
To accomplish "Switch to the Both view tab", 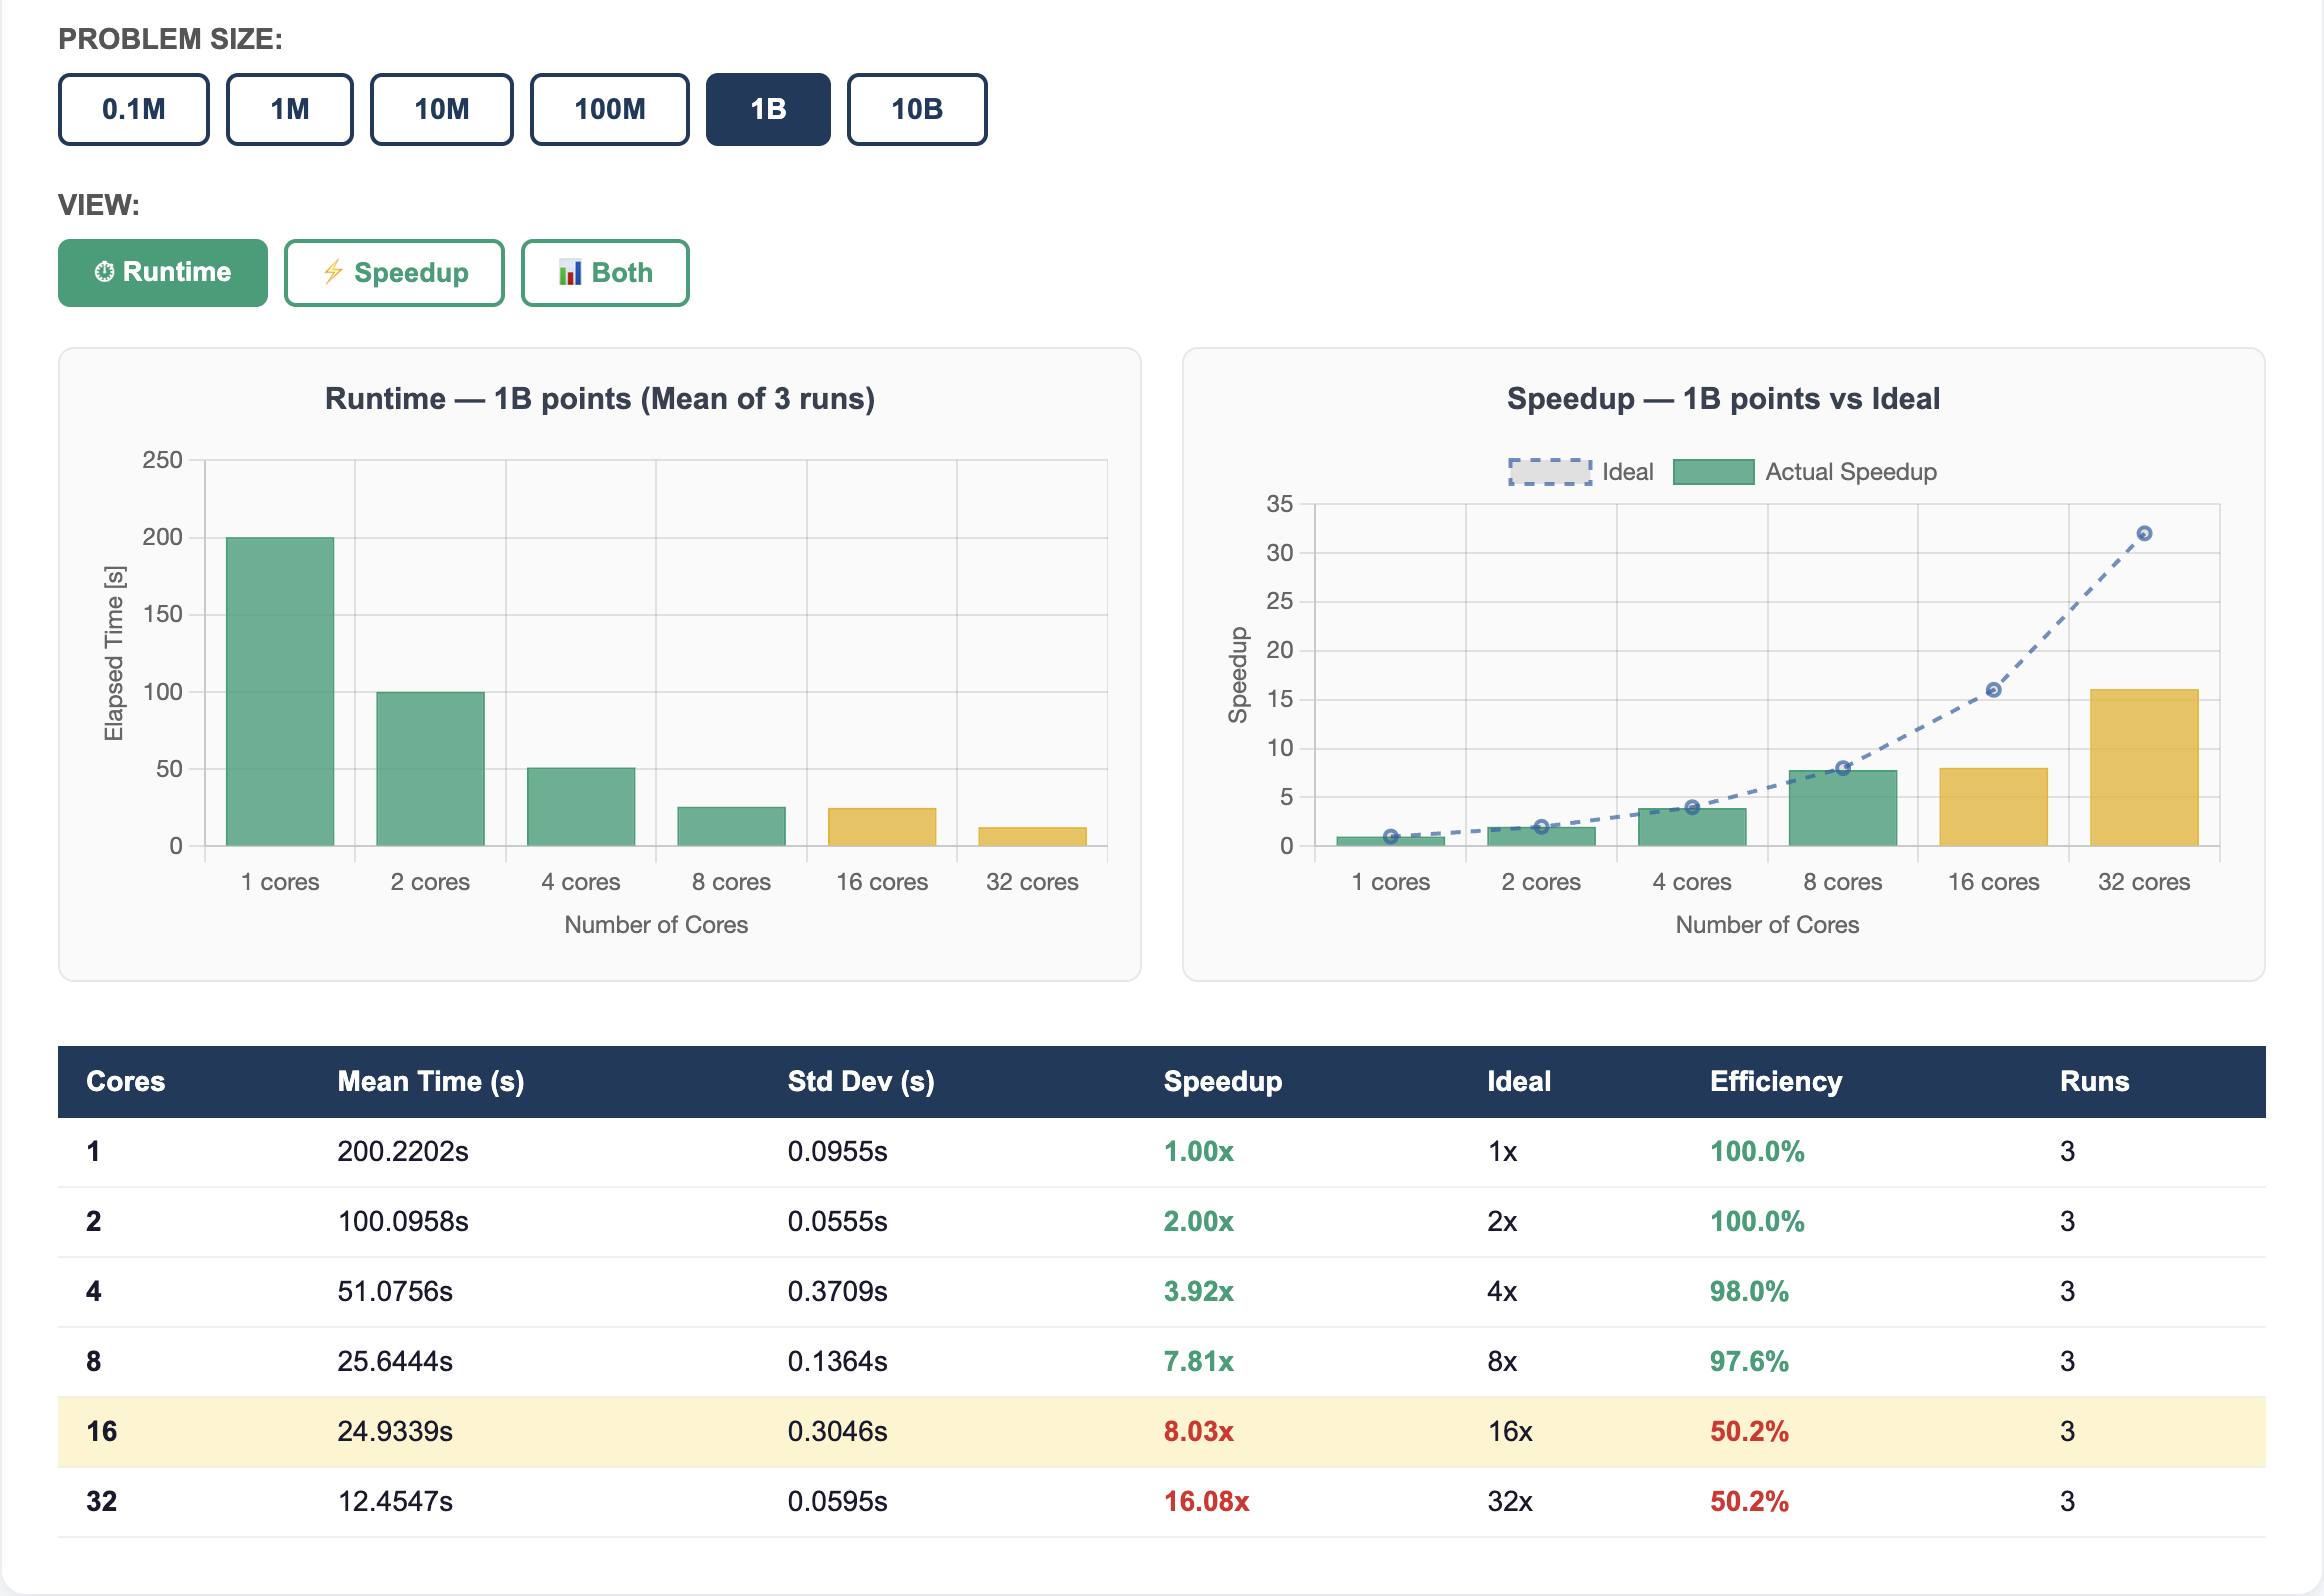I will pyautogui.click(x=605, y=273).
